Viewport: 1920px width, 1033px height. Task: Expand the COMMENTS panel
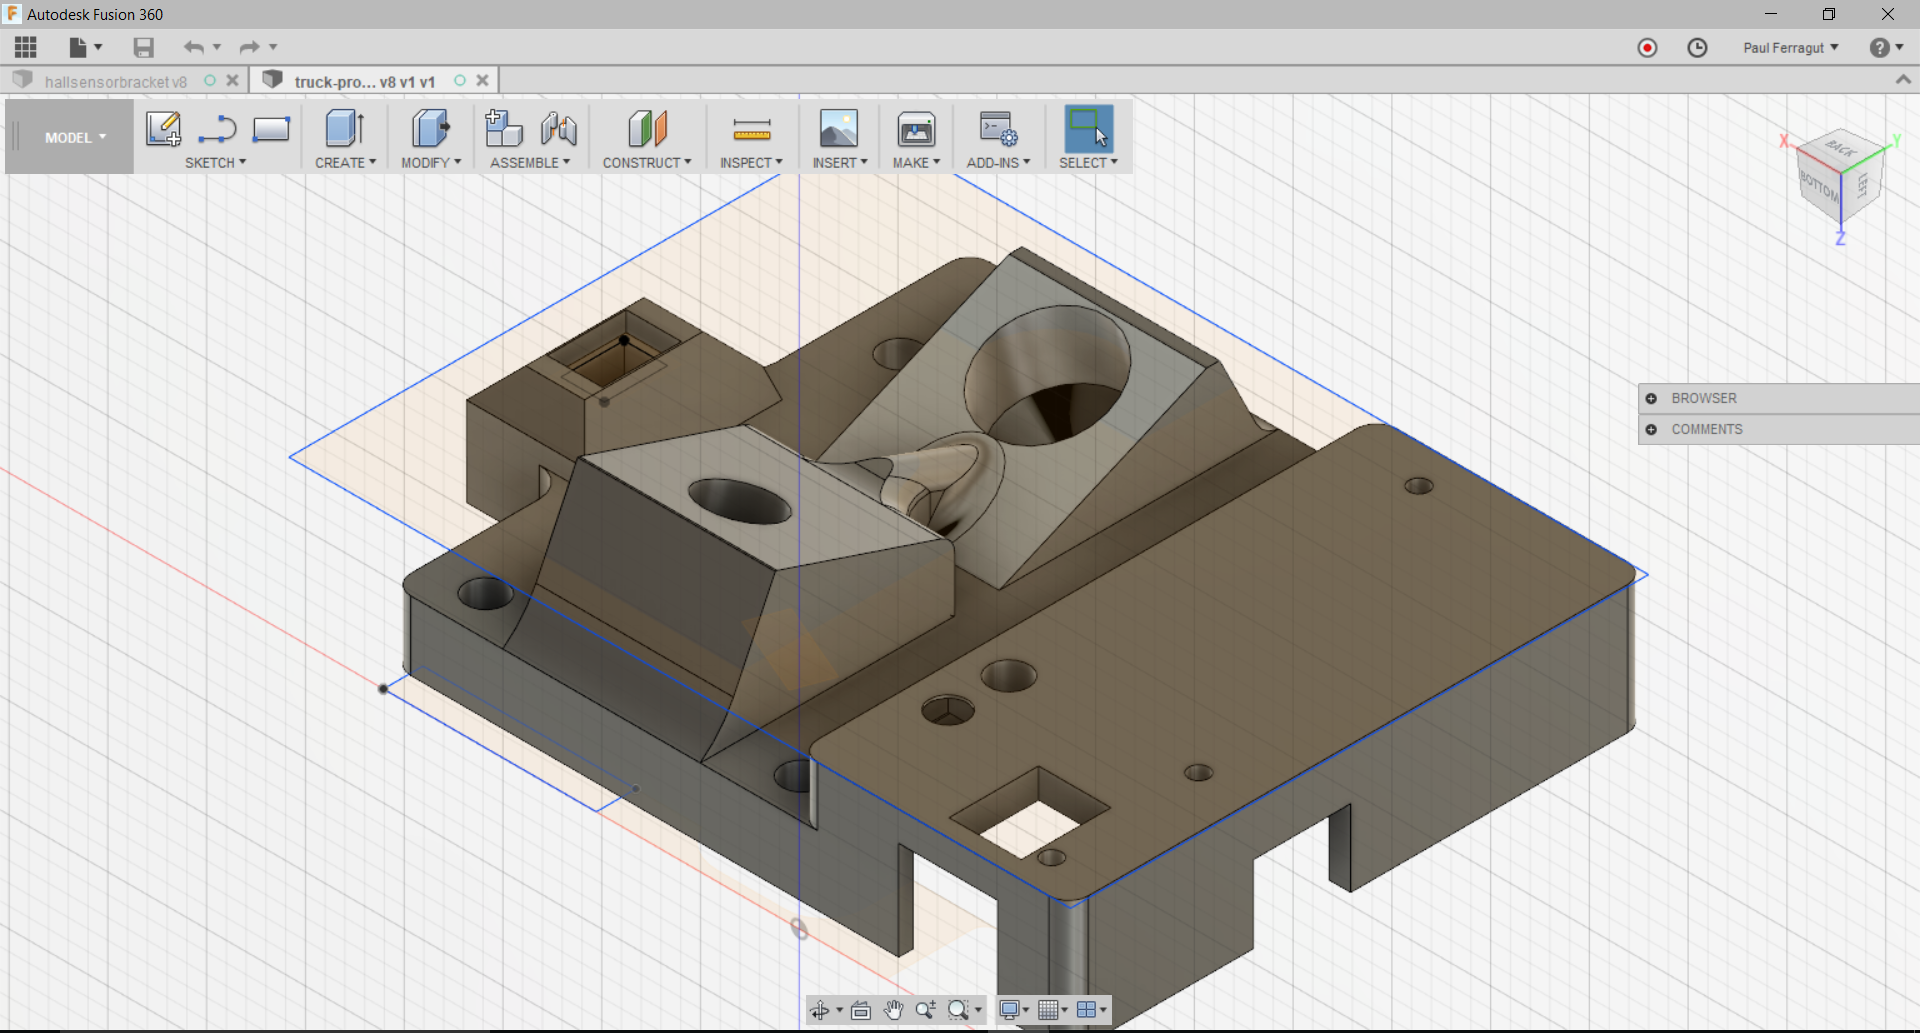[1651, 429]
